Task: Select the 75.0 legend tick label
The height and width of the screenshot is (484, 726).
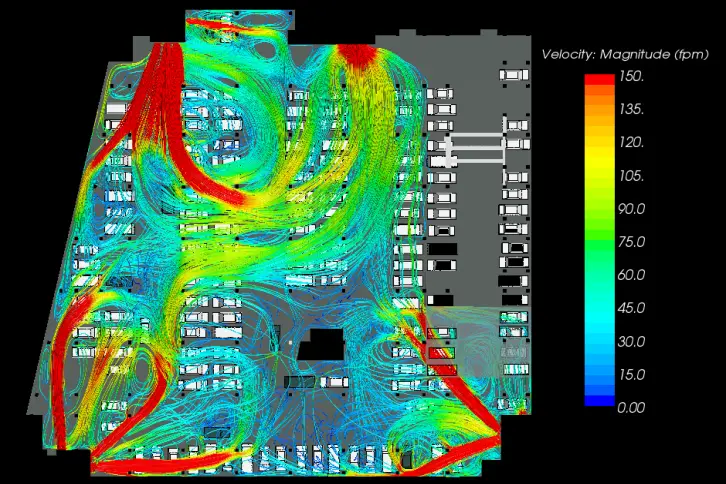Action: pos(633,242)
